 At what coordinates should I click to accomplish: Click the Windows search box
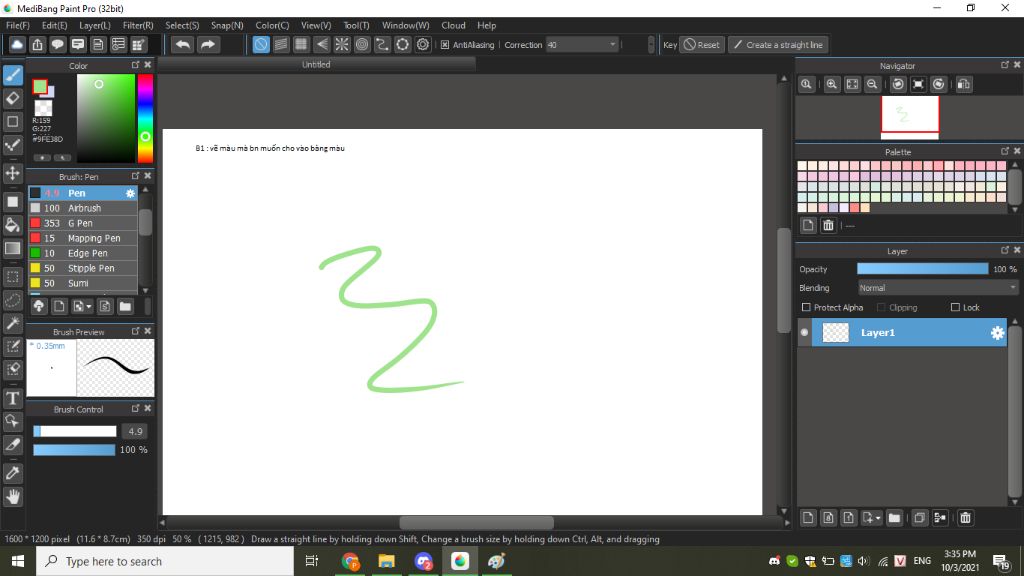(x=165, y=561)
